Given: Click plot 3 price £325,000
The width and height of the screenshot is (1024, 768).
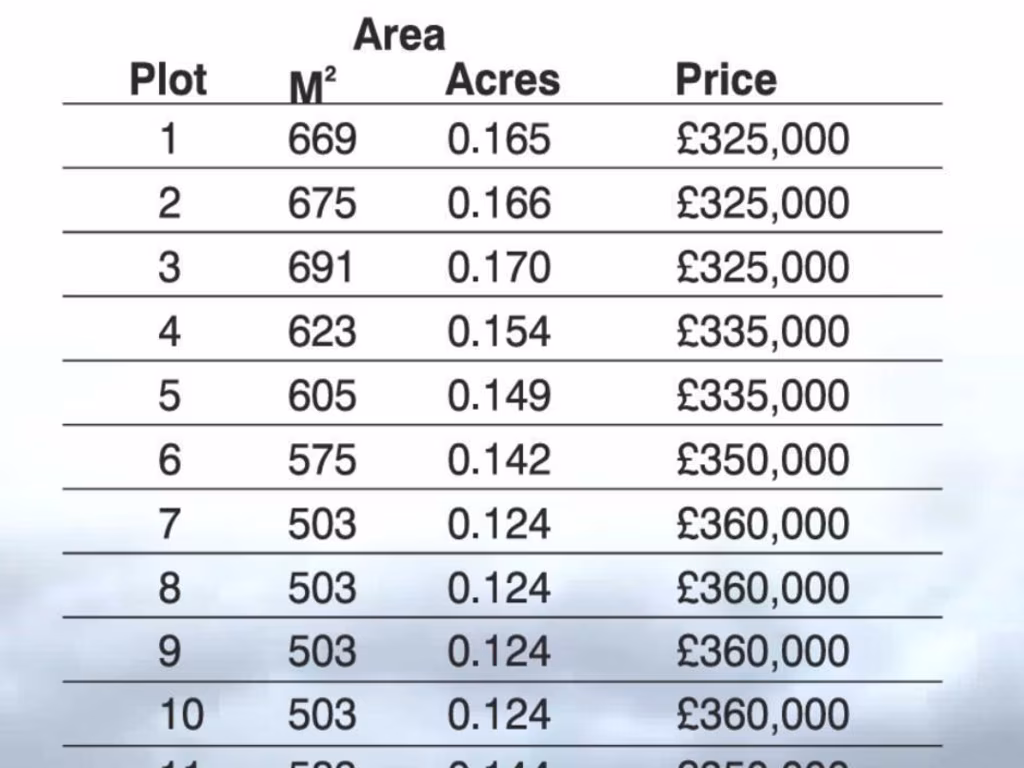Looking at the screenshot, I should pyautogui.click(x=762, y=267).
